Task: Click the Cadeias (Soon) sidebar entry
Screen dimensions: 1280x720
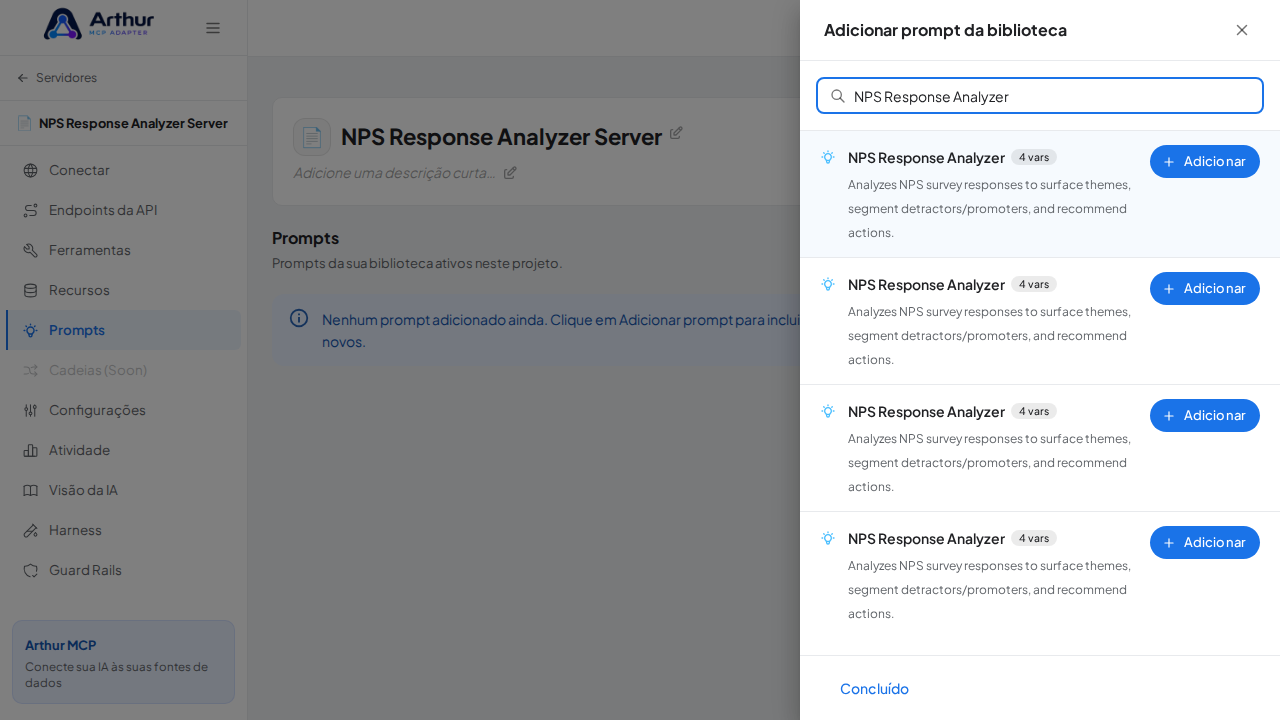Action: [x=123, y=370]
